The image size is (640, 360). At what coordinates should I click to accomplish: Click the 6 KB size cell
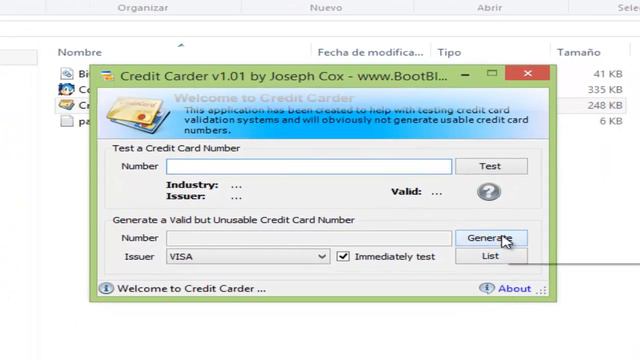click(611, 121)
